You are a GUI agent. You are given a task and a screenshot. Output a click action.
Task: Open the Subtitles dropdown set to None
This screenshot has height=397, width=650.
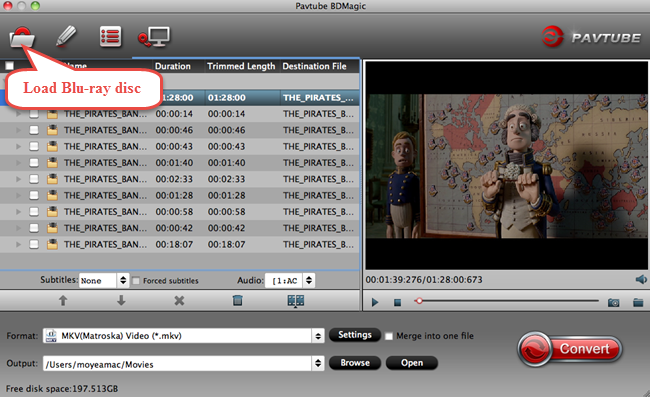[104, 281]
